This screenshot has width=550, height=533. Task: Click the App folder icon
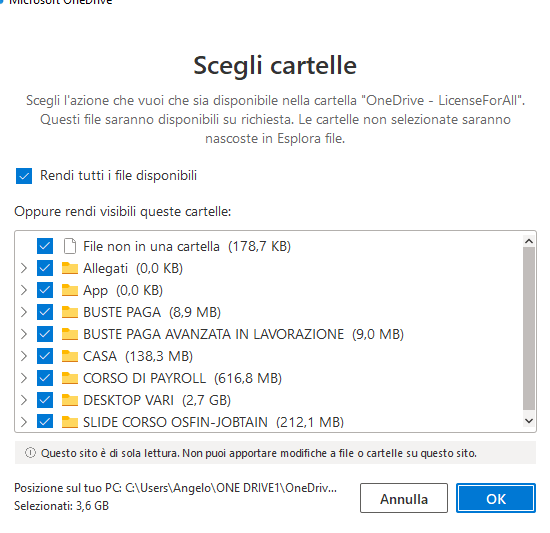point(70,290)
